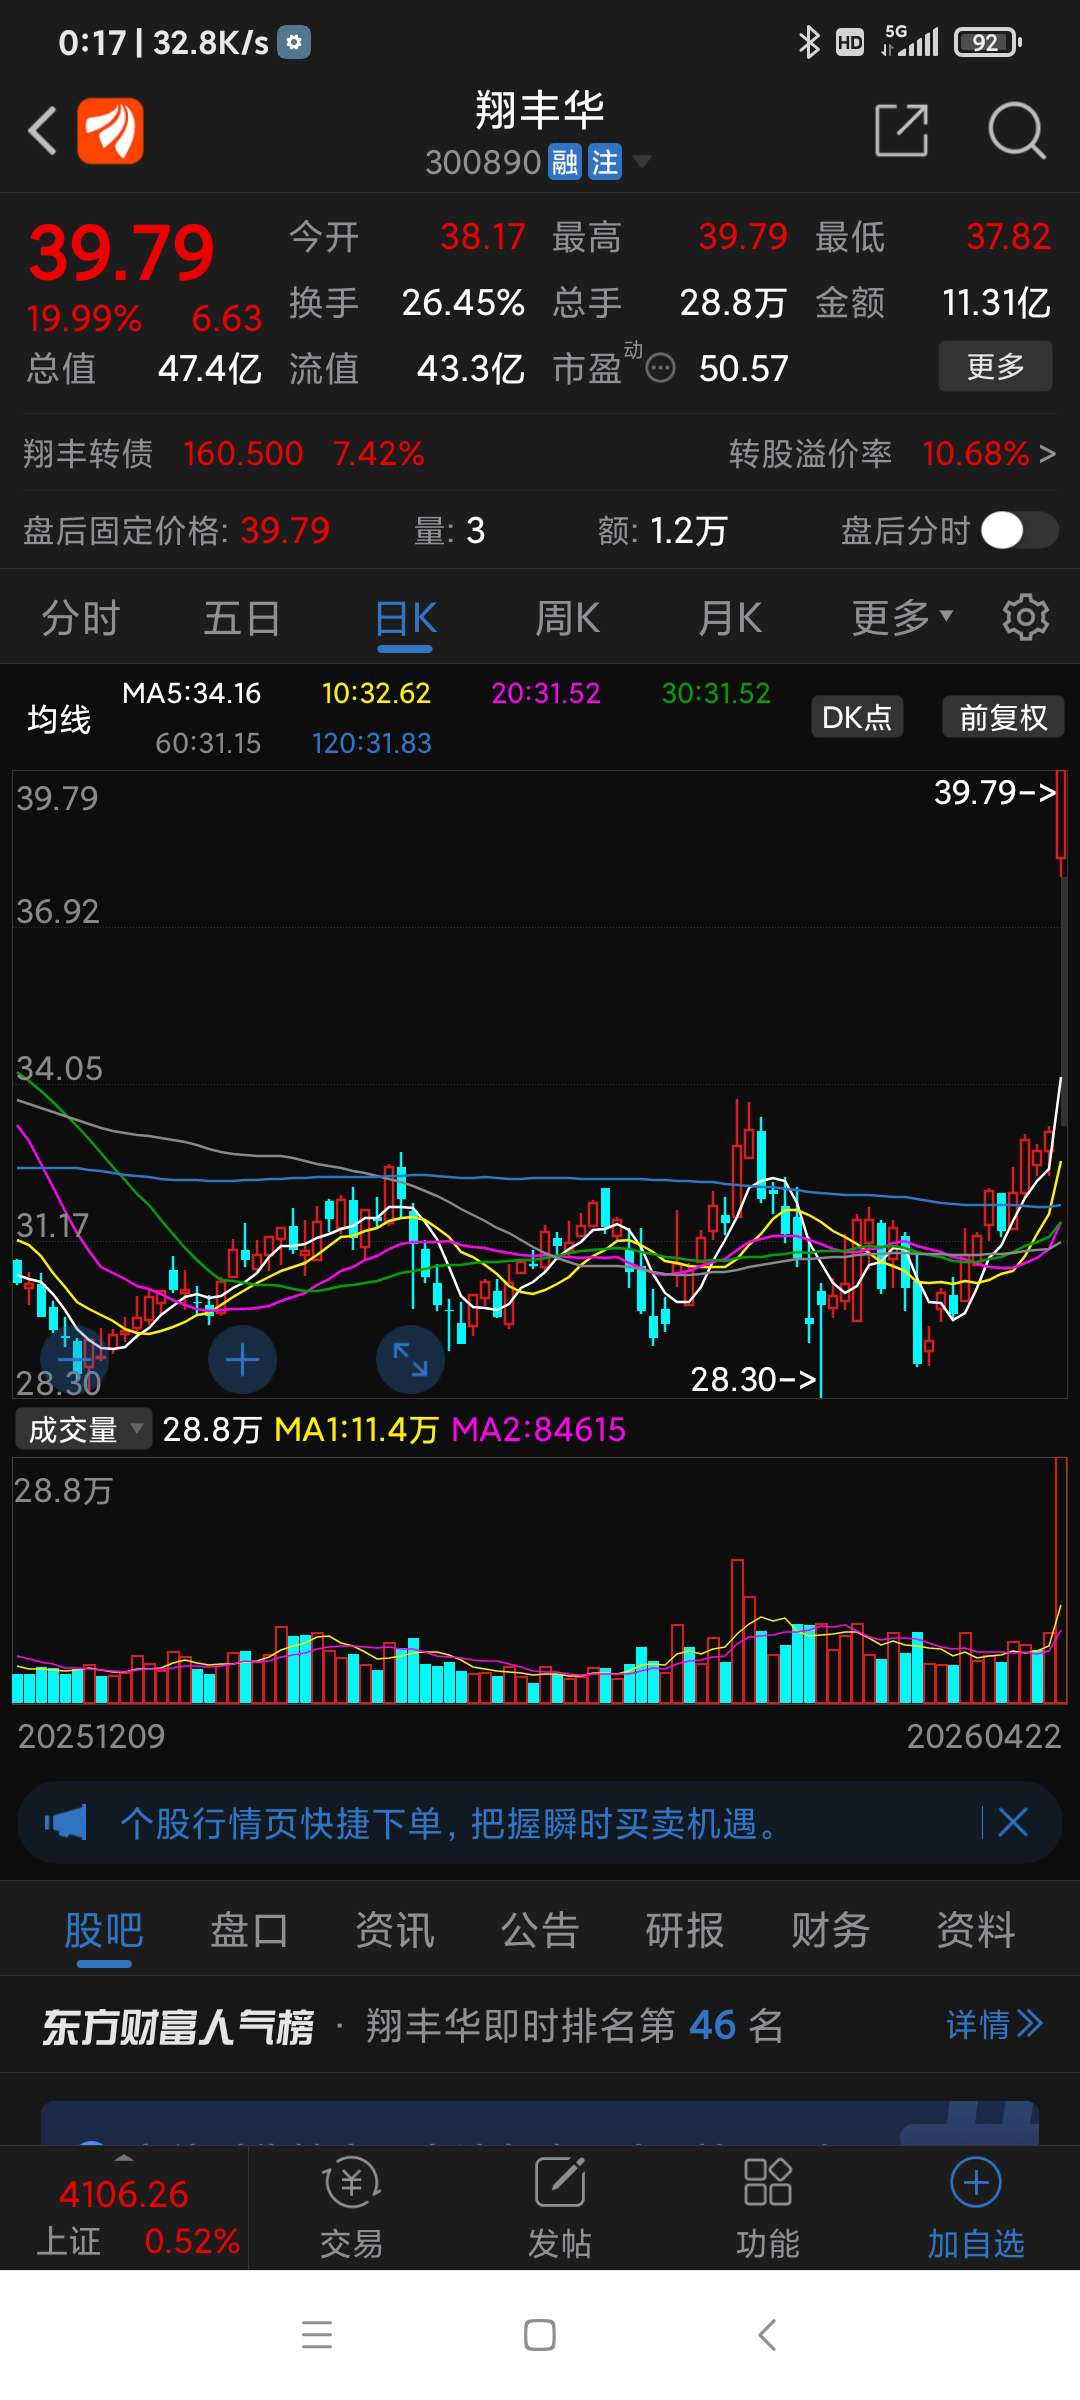This screenshot has width=1080, height=2400.
Task: Expand the 更多 chart period dropdown
Action: [x=902, y=617]
